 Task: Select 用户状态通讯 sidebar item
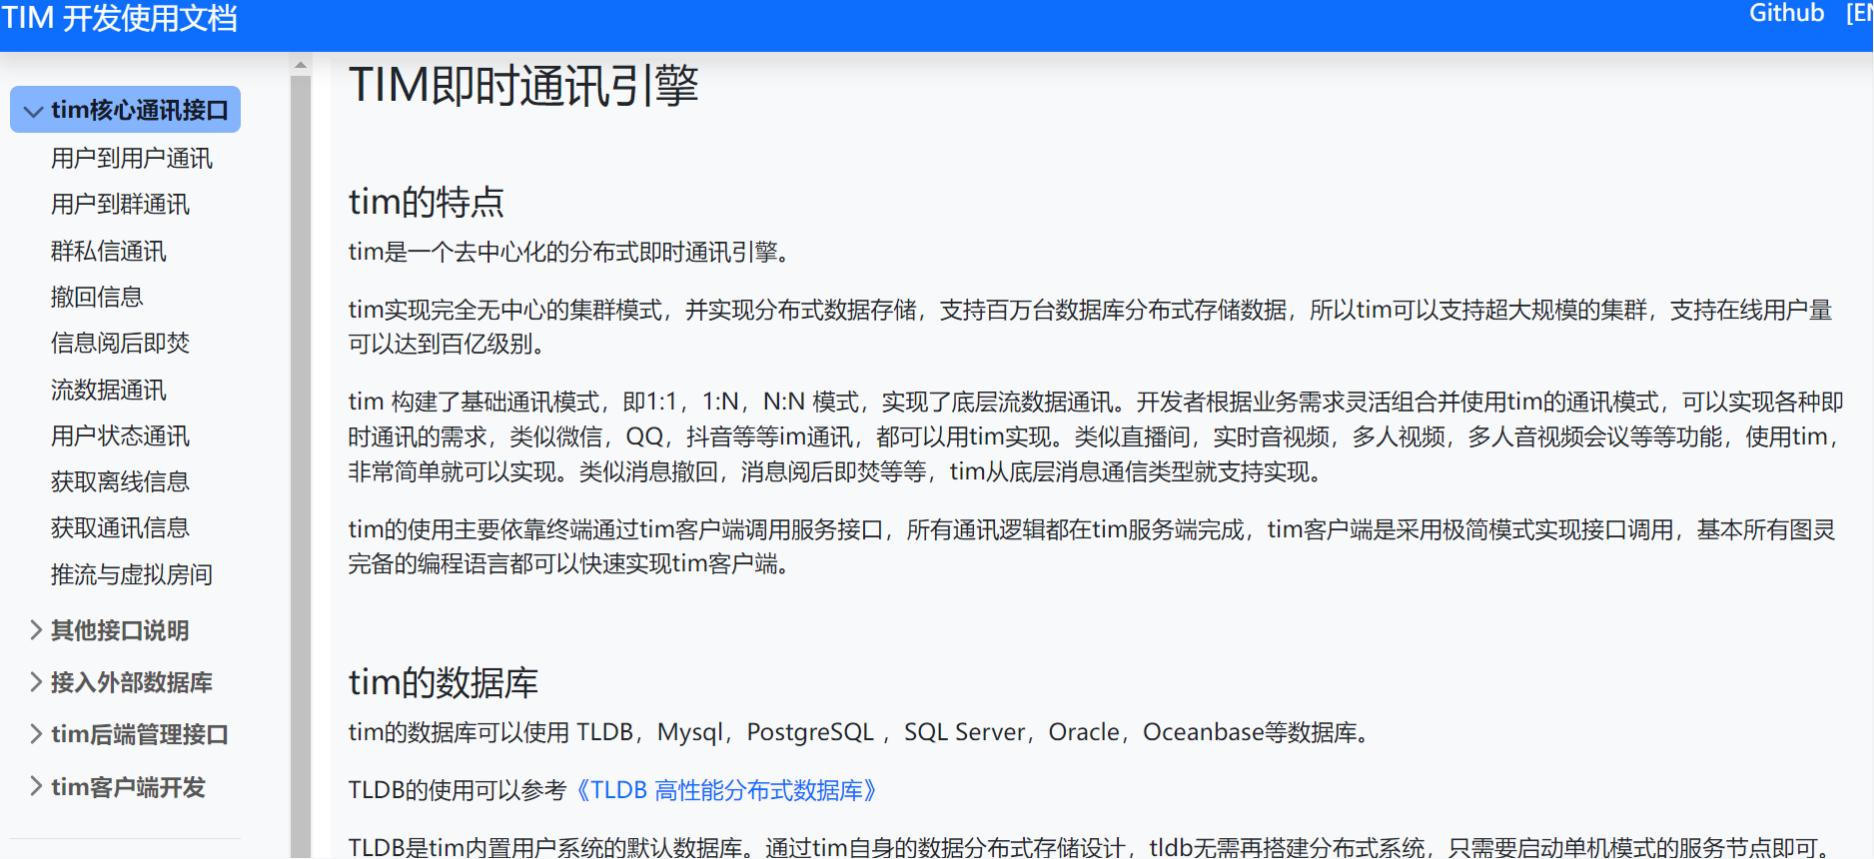pyautogui.click(x=120, y=436)
